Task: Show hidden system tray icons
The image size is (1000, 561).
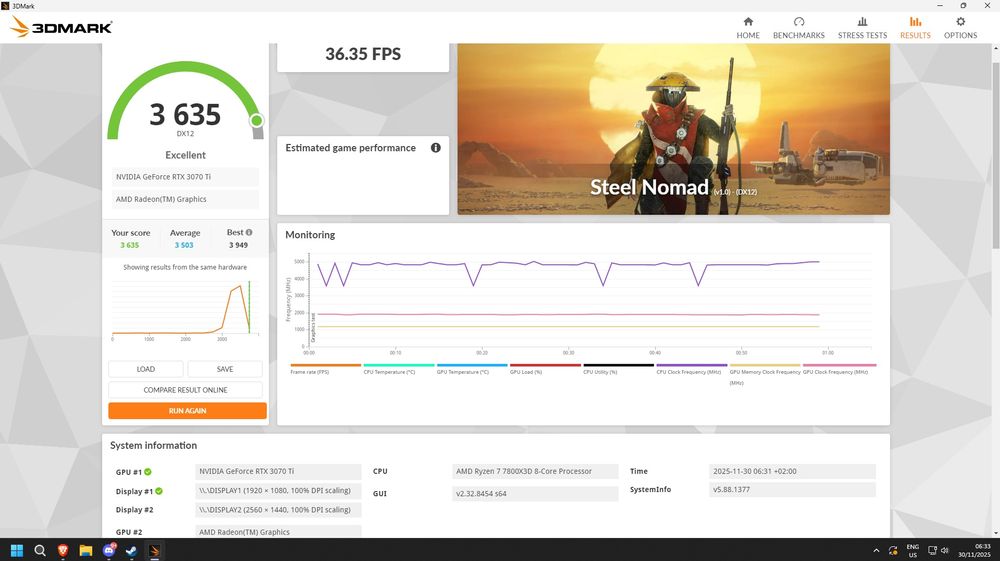Action: click(876, 550)
